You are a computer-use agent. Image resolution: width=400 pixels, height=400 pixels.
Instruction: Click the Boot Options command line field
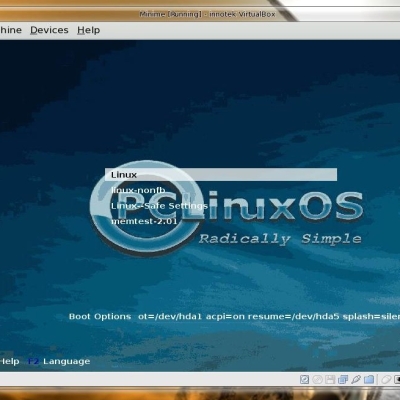pos(269,316)
